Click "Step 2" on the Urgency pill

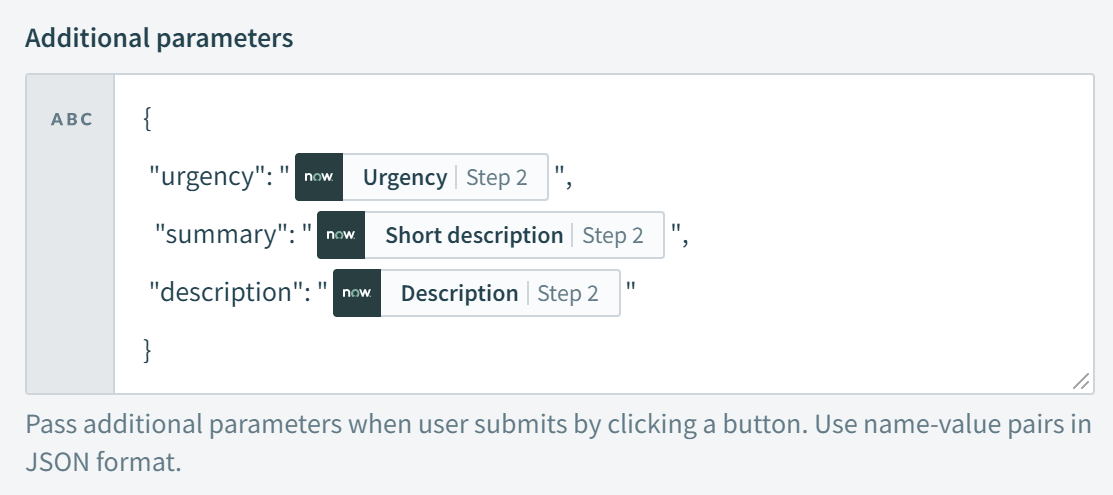496,177
